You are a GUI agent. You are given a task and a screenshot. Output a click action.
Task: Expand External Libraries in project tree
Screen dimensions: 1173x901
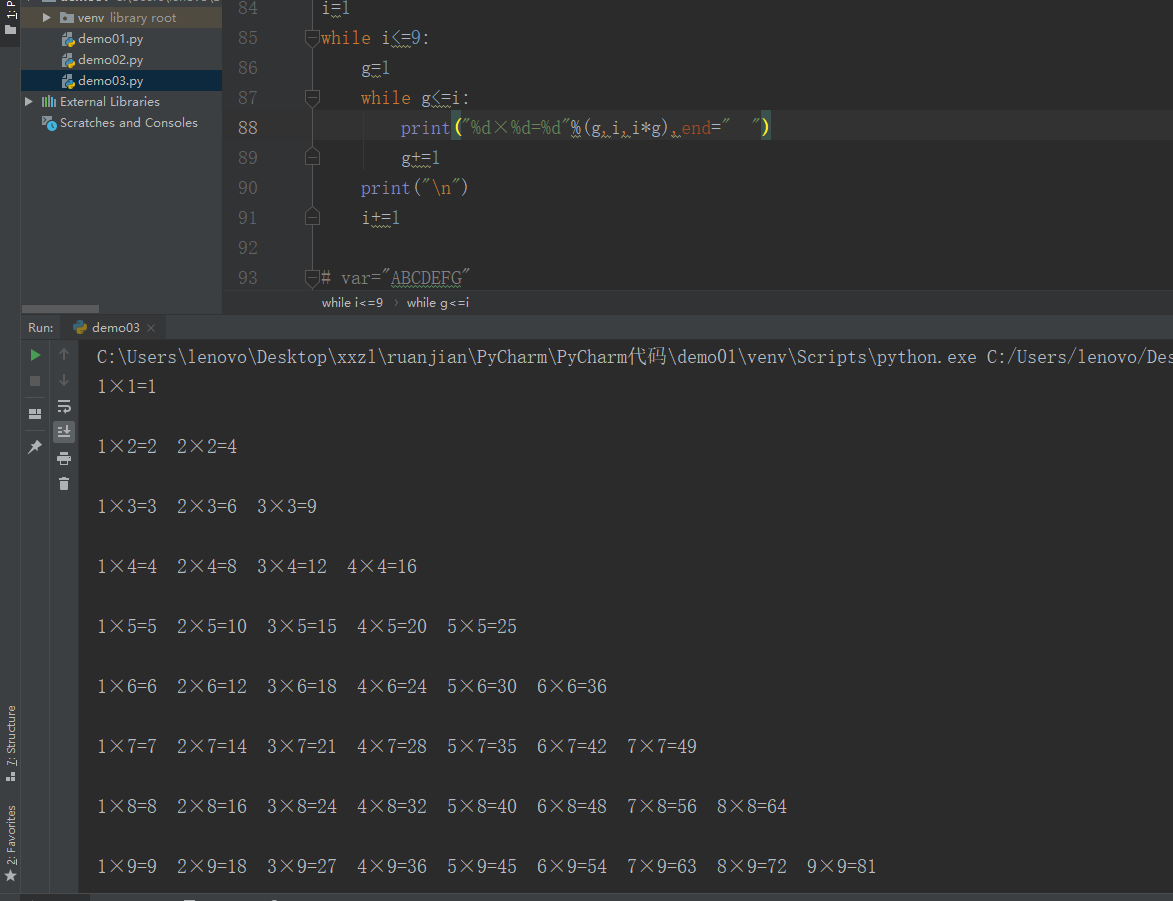(28, 101)
